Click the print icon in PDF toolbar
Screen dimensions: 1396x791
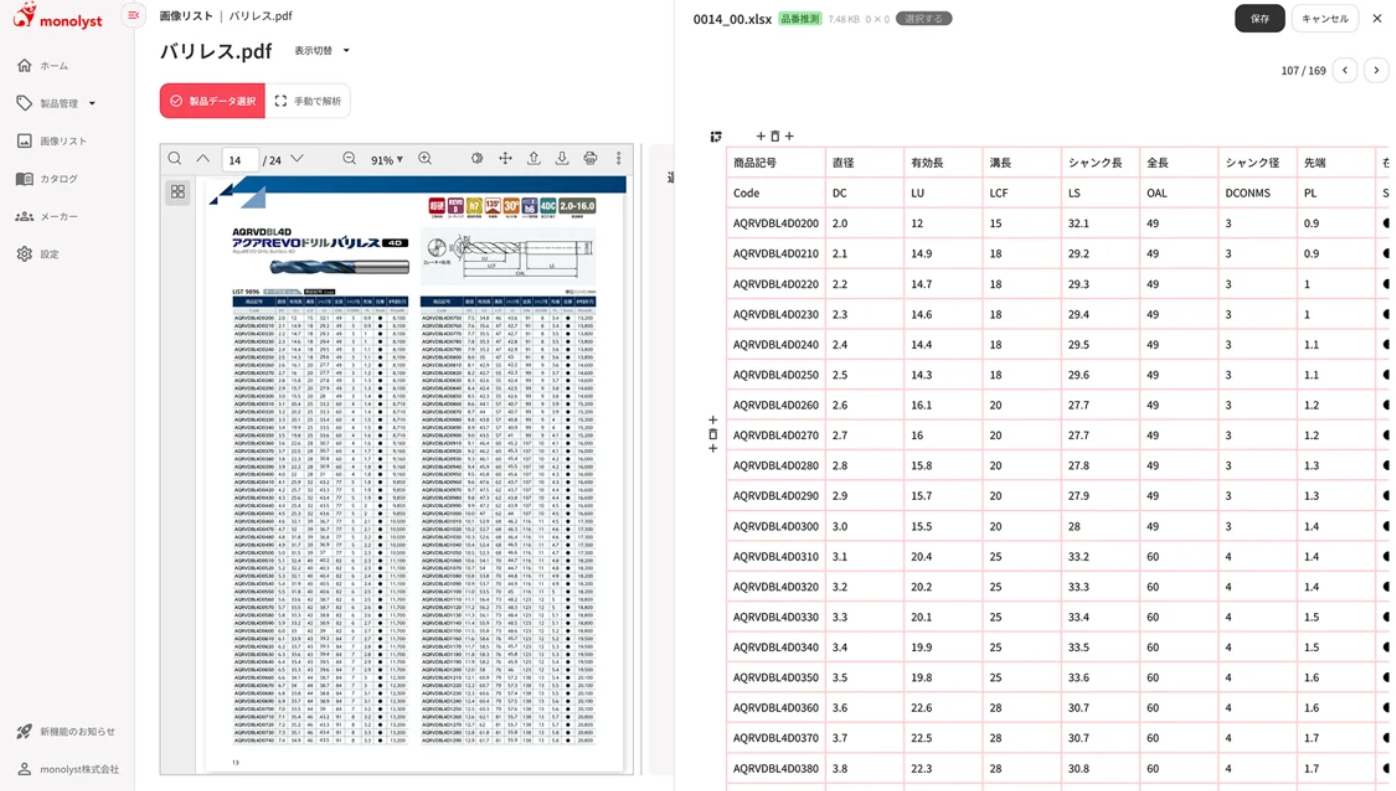coord(590,159)
